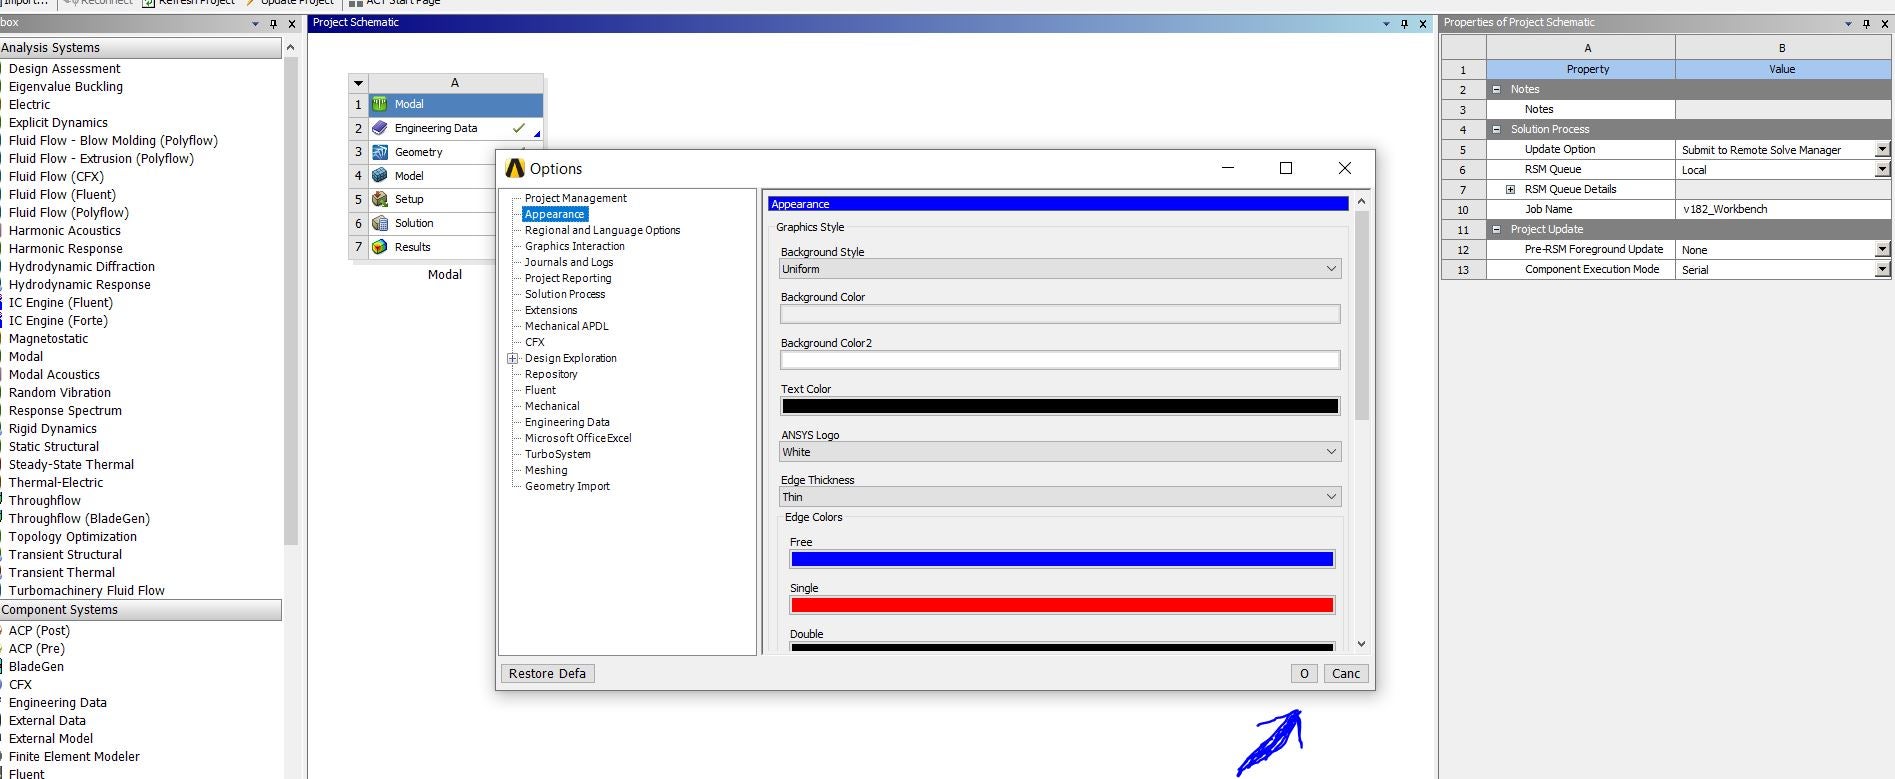Pin the Properties of Project Schematic panel
Screen dimensions: 1895x779
[x=1866, y=23]
